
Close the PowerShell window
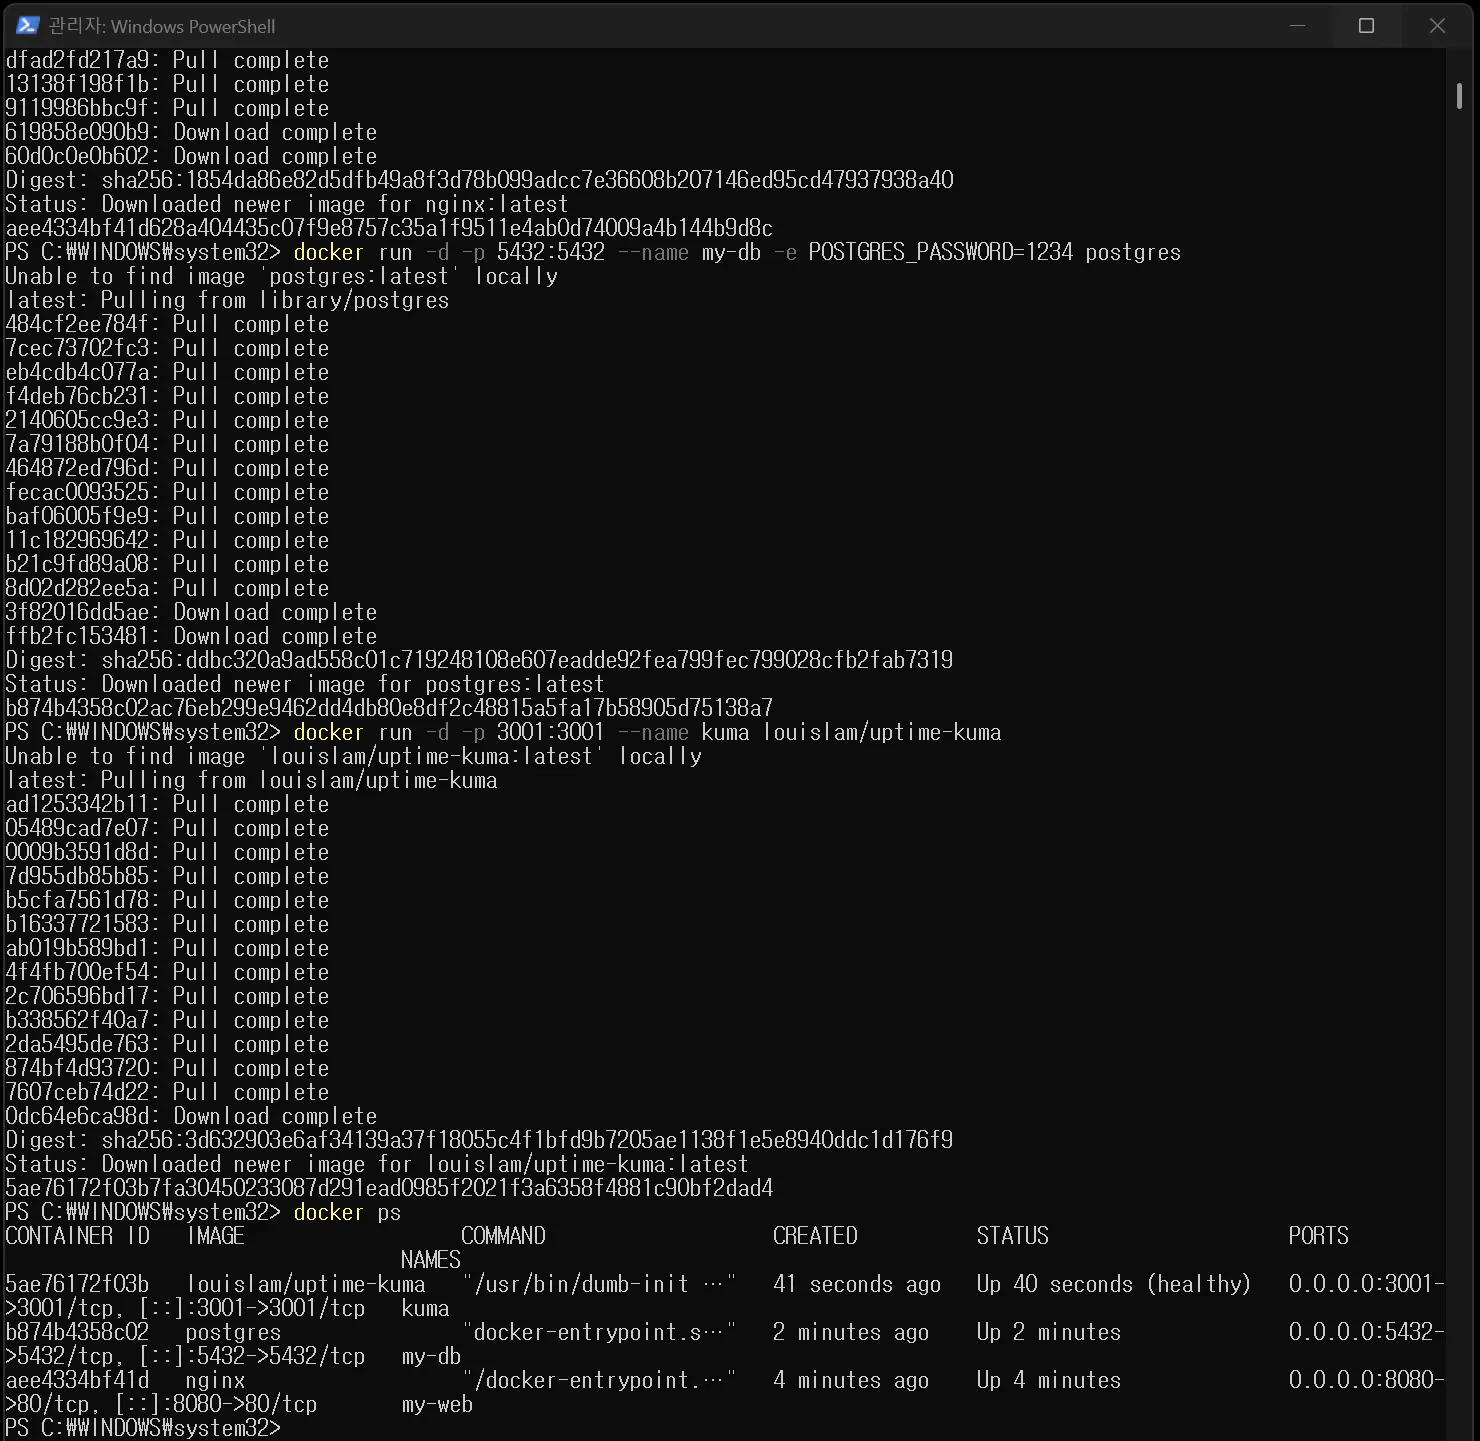click(1437, 25)
